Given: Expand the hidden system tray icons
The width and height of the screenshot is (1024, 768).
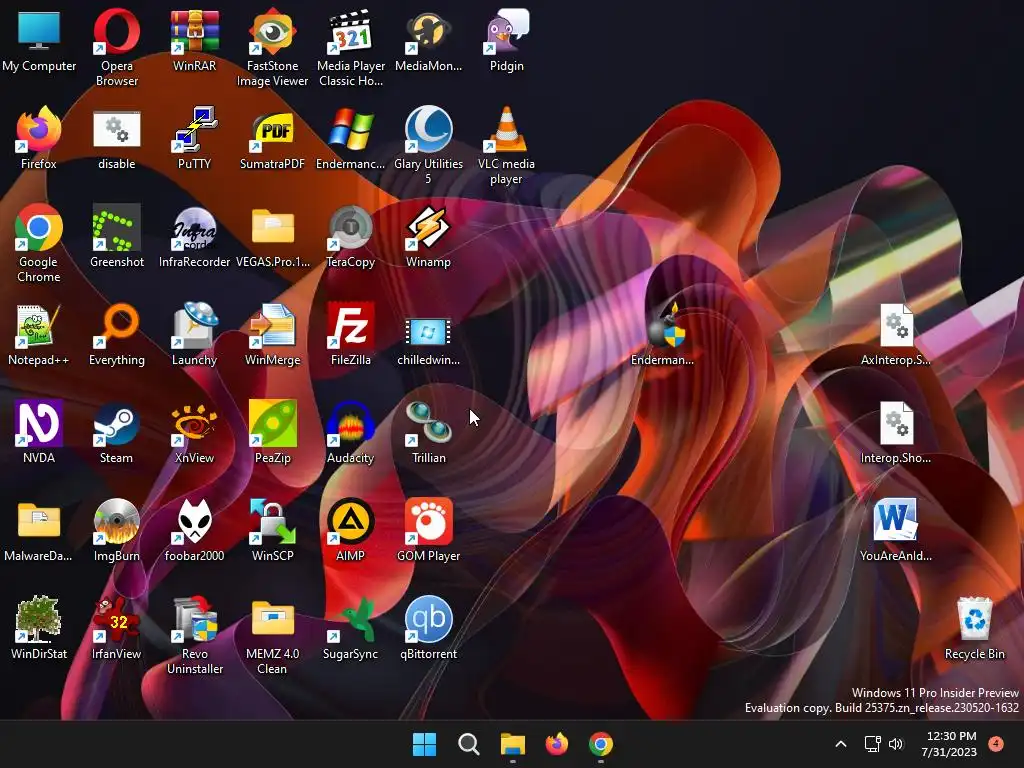Looking at the screenshot, I should pos(841,744).
